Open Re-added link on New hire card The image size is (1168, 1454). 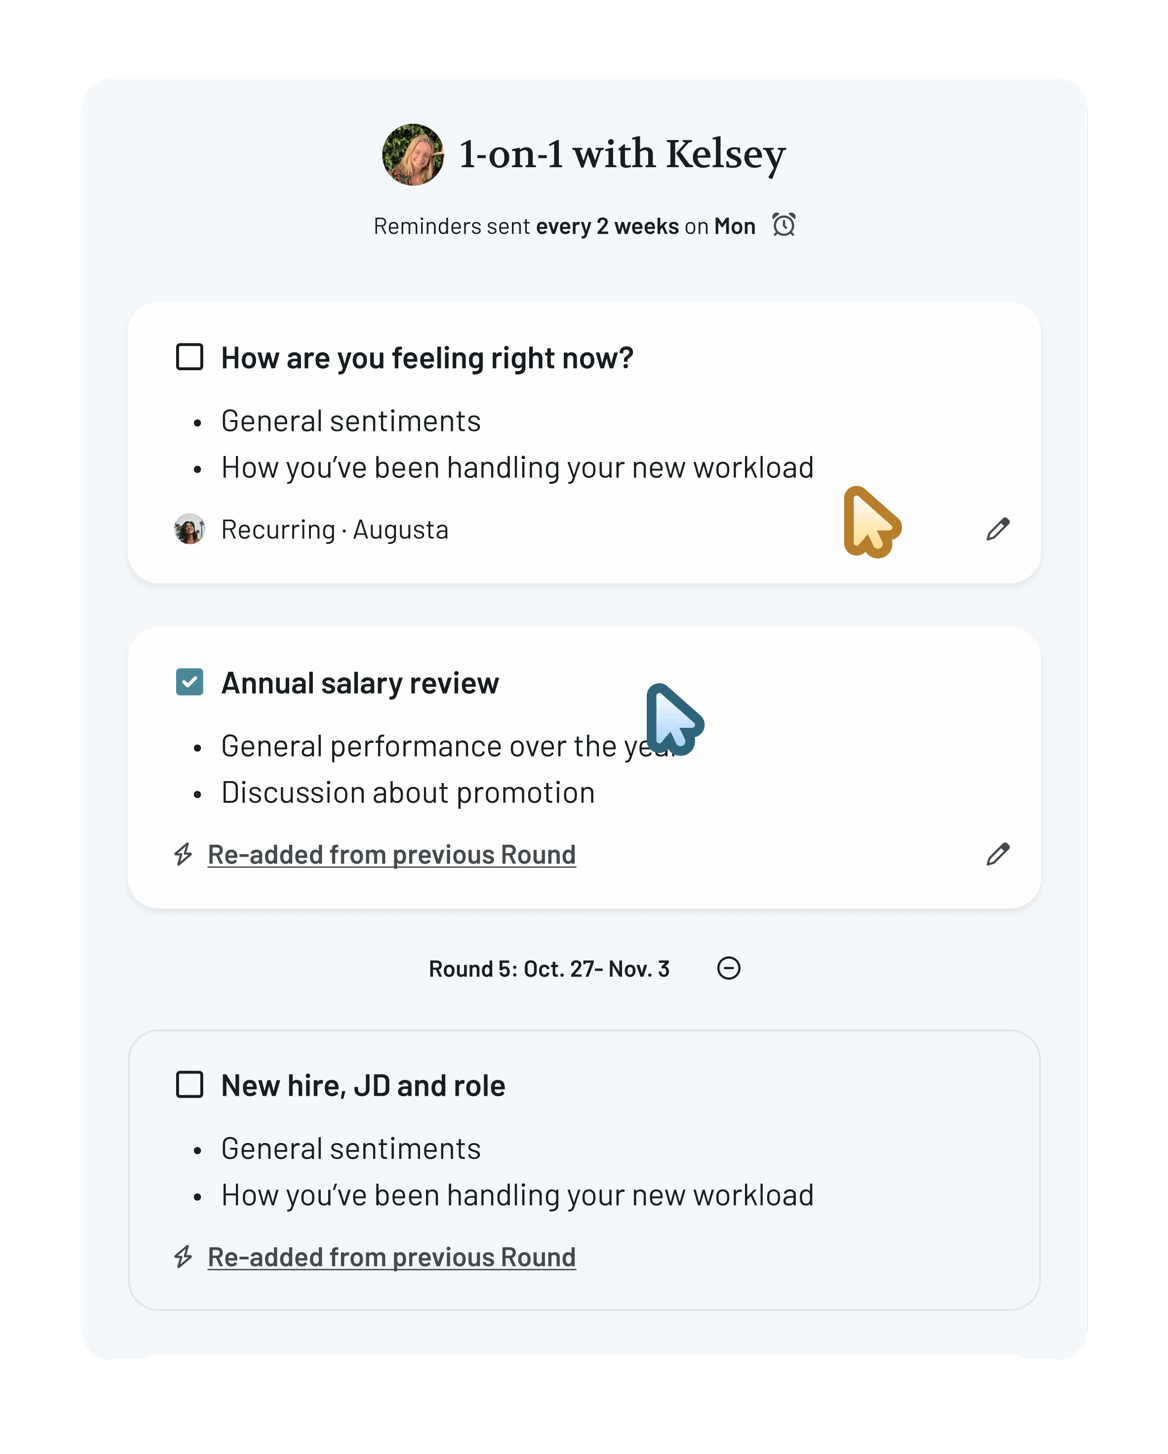(x=391, y=1257)
